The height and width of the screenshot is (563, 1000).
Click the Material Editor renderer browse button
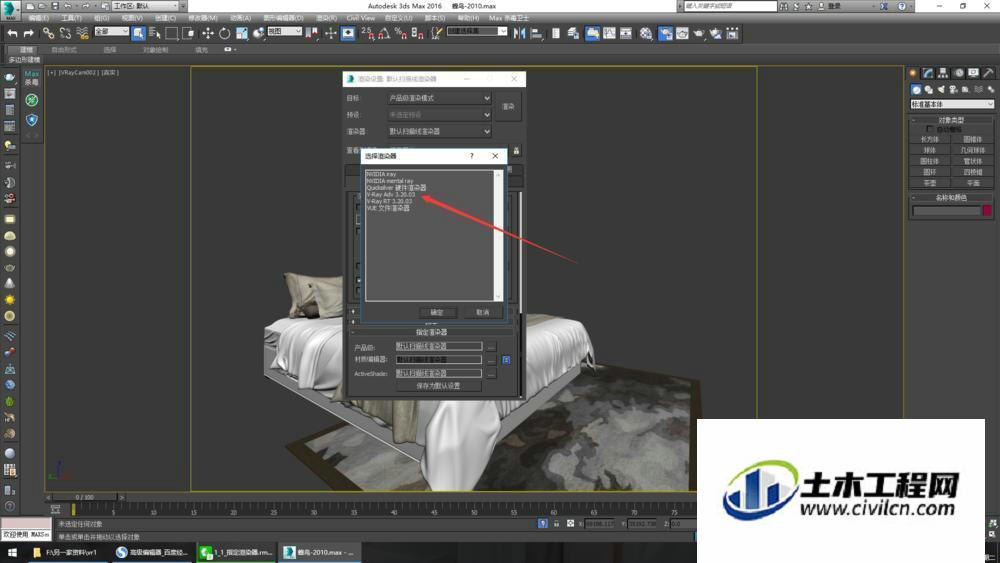point(490,360)
